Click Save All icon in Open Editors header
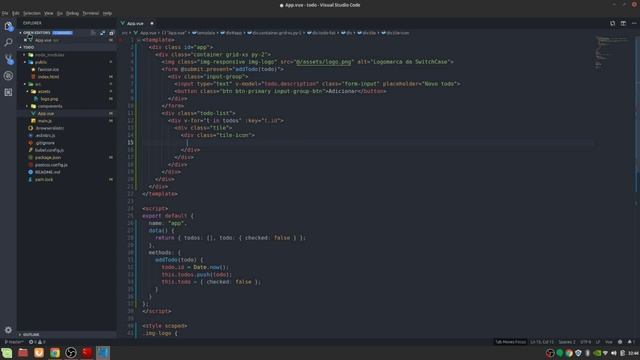Screen dimensions: 640x360 (102, 33)
